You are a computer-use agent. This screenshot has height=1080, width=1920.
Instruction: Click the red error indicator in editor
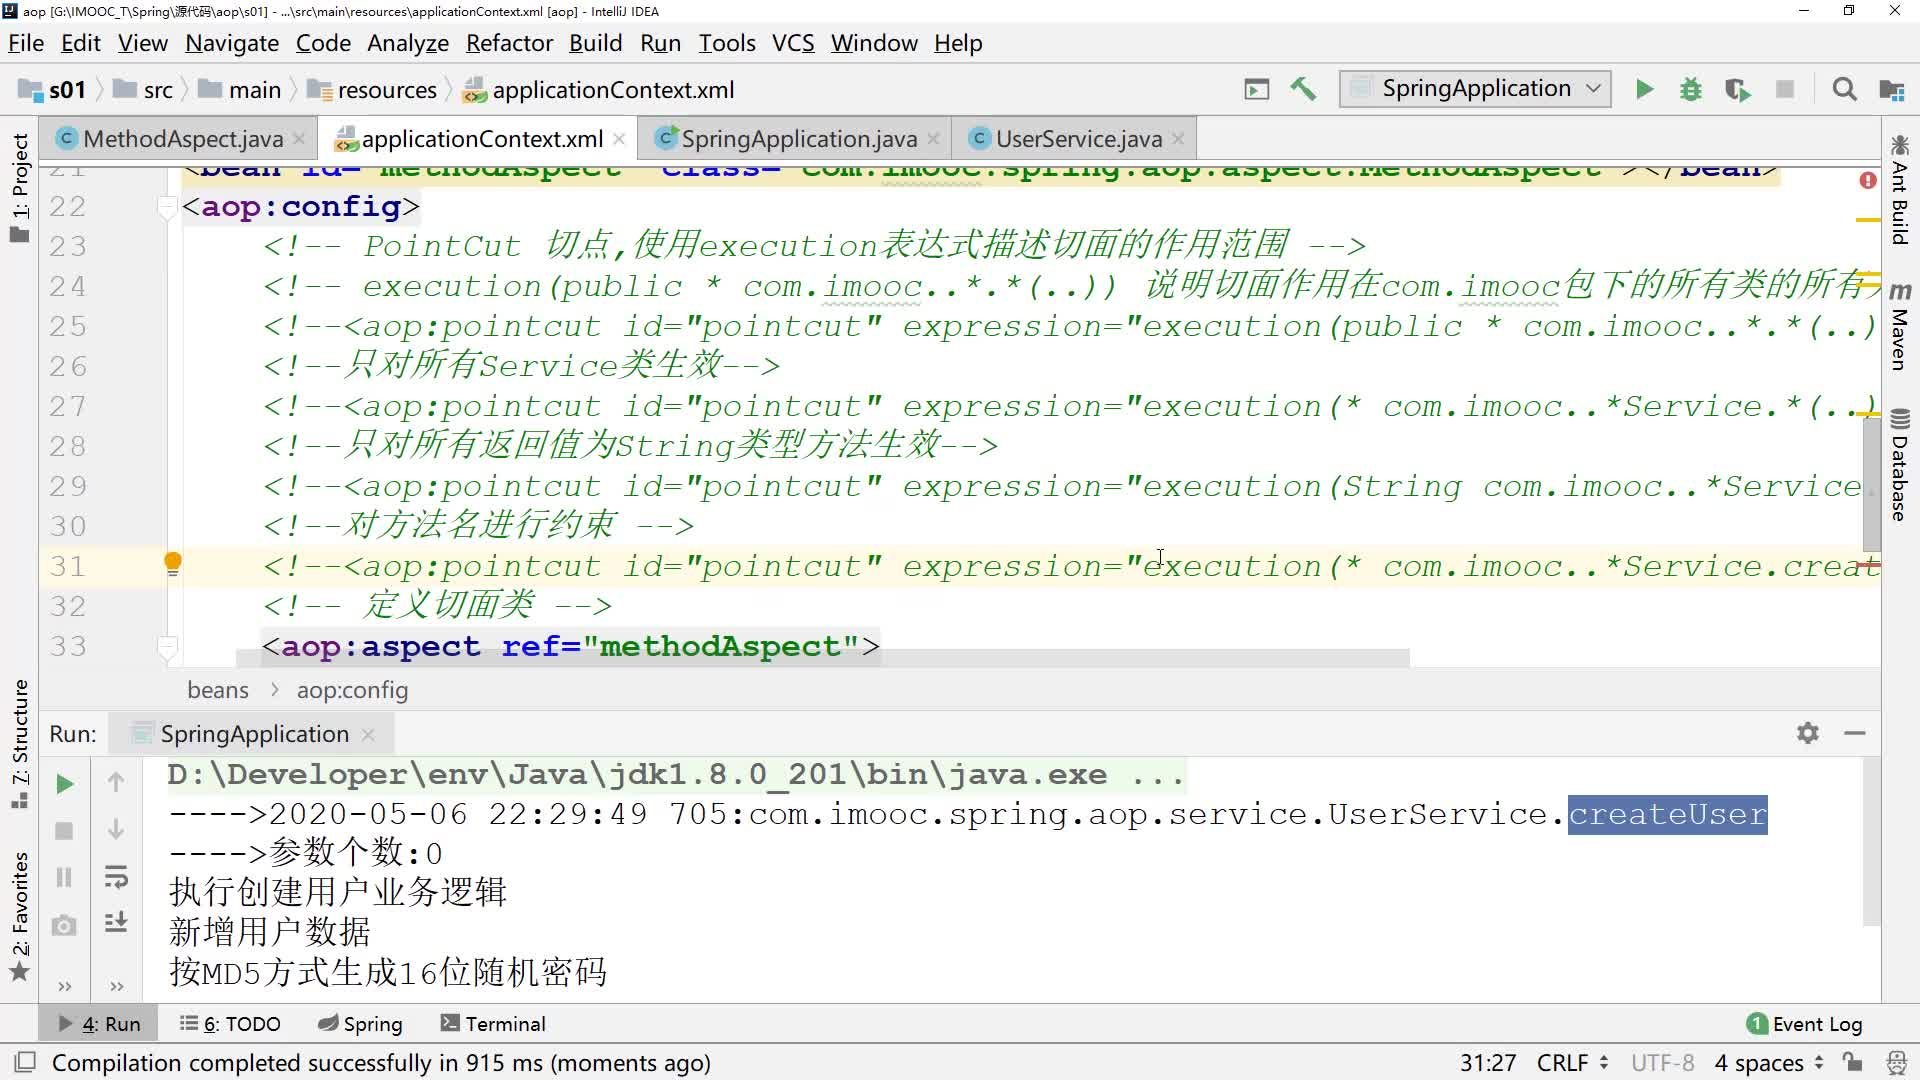coord(1867,180)
